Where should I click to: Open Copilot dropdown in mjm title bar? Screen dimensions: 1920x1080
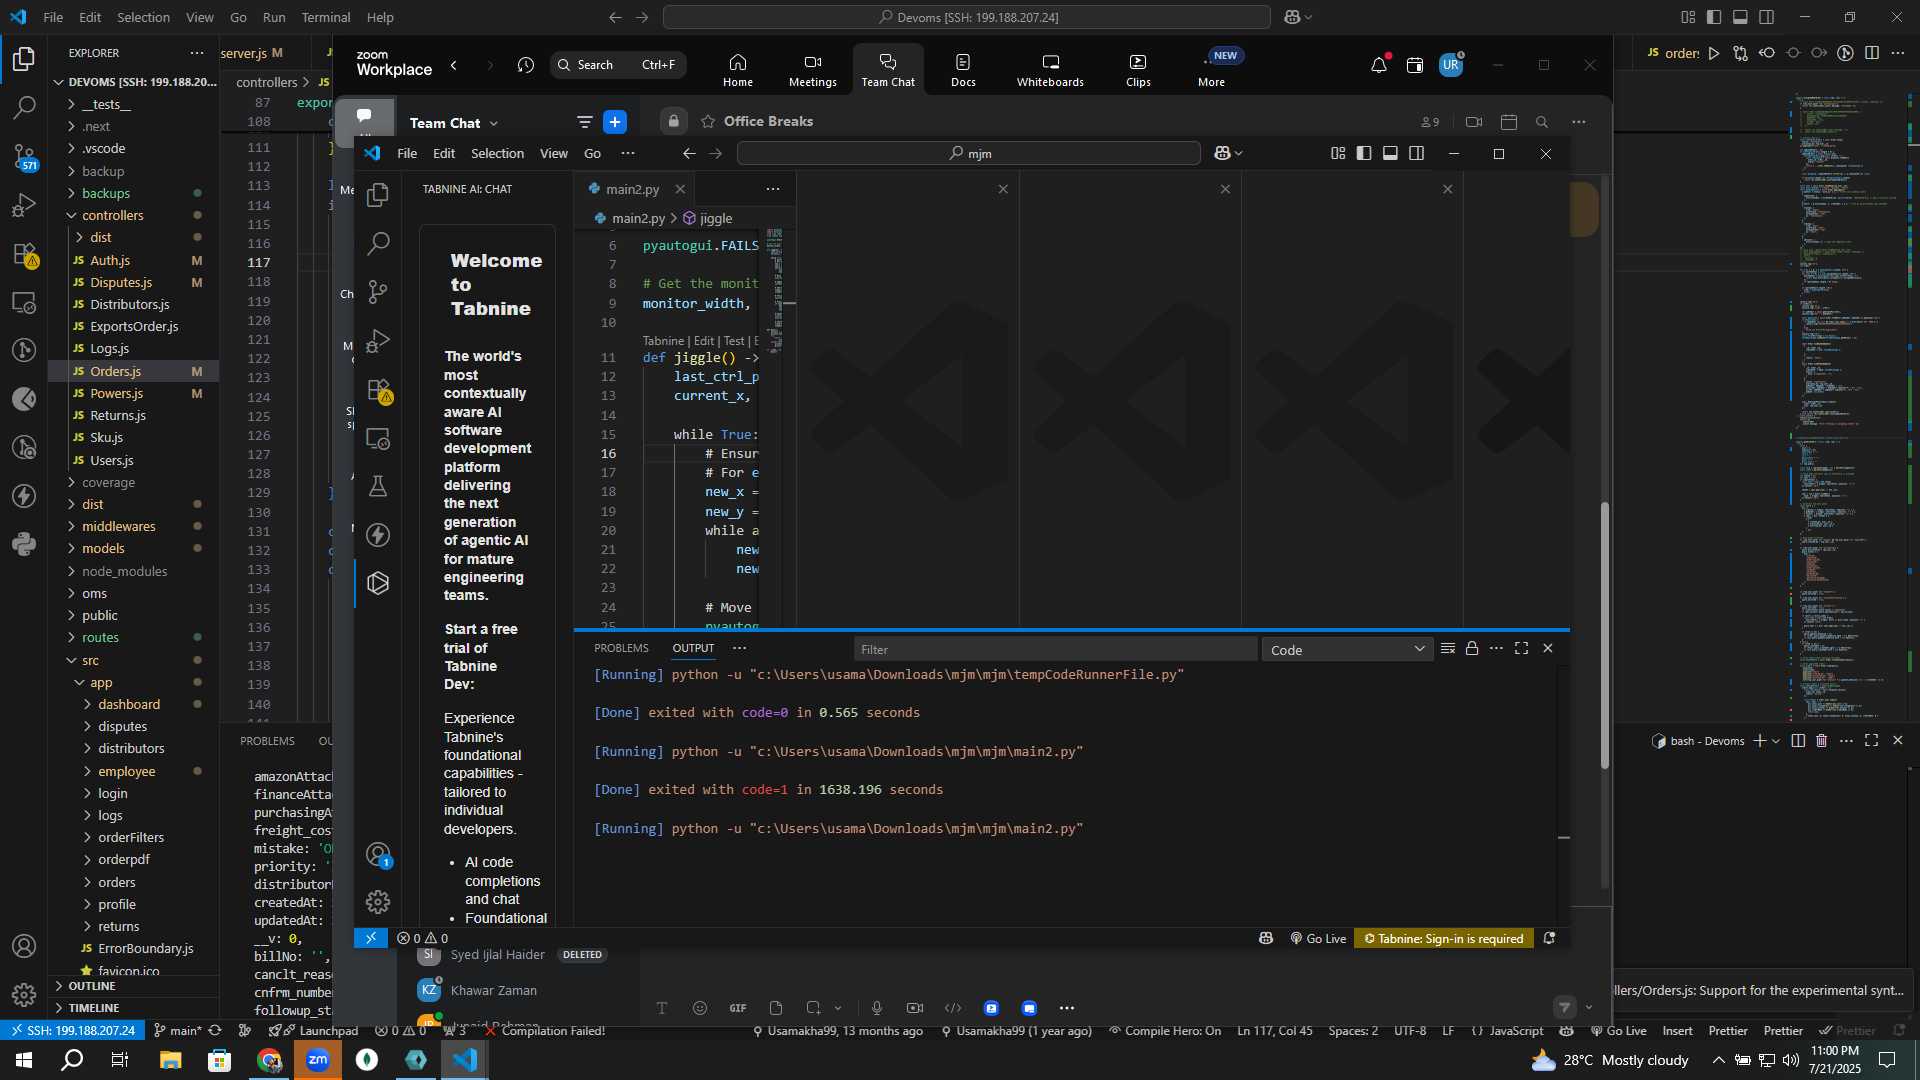[x=1239, y=153]
